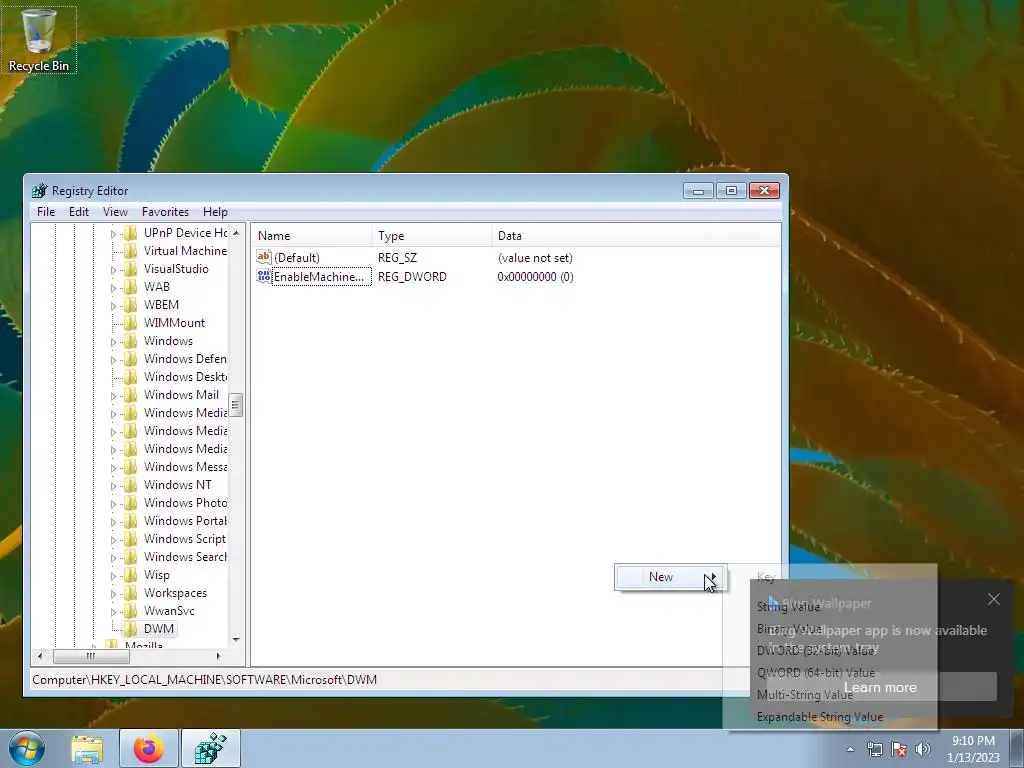Click the Windows Mail folder icon

(131, 394)
